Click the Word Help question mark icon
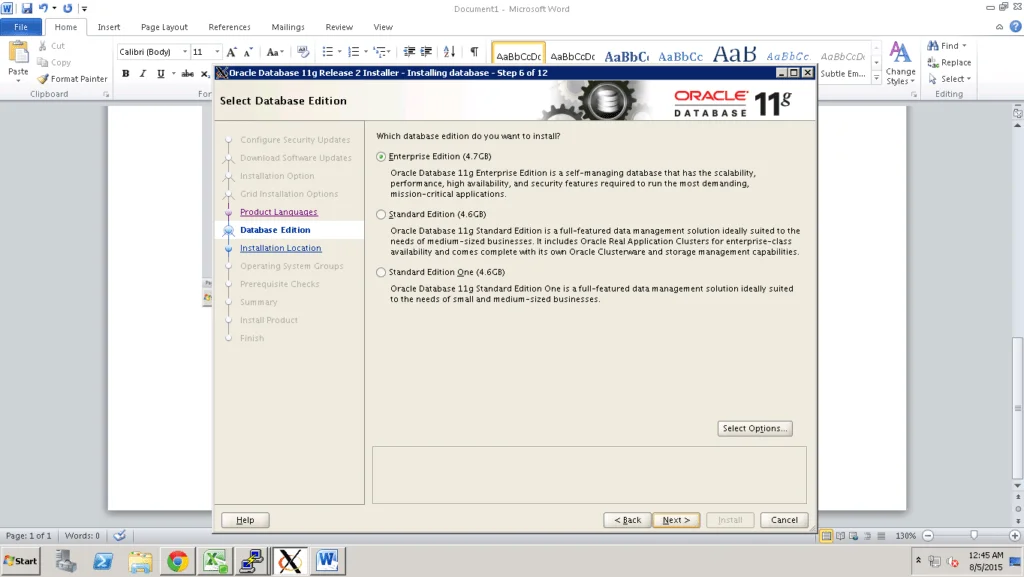The width and height of the screenshot is (1024, 577). click(1015, 27)
